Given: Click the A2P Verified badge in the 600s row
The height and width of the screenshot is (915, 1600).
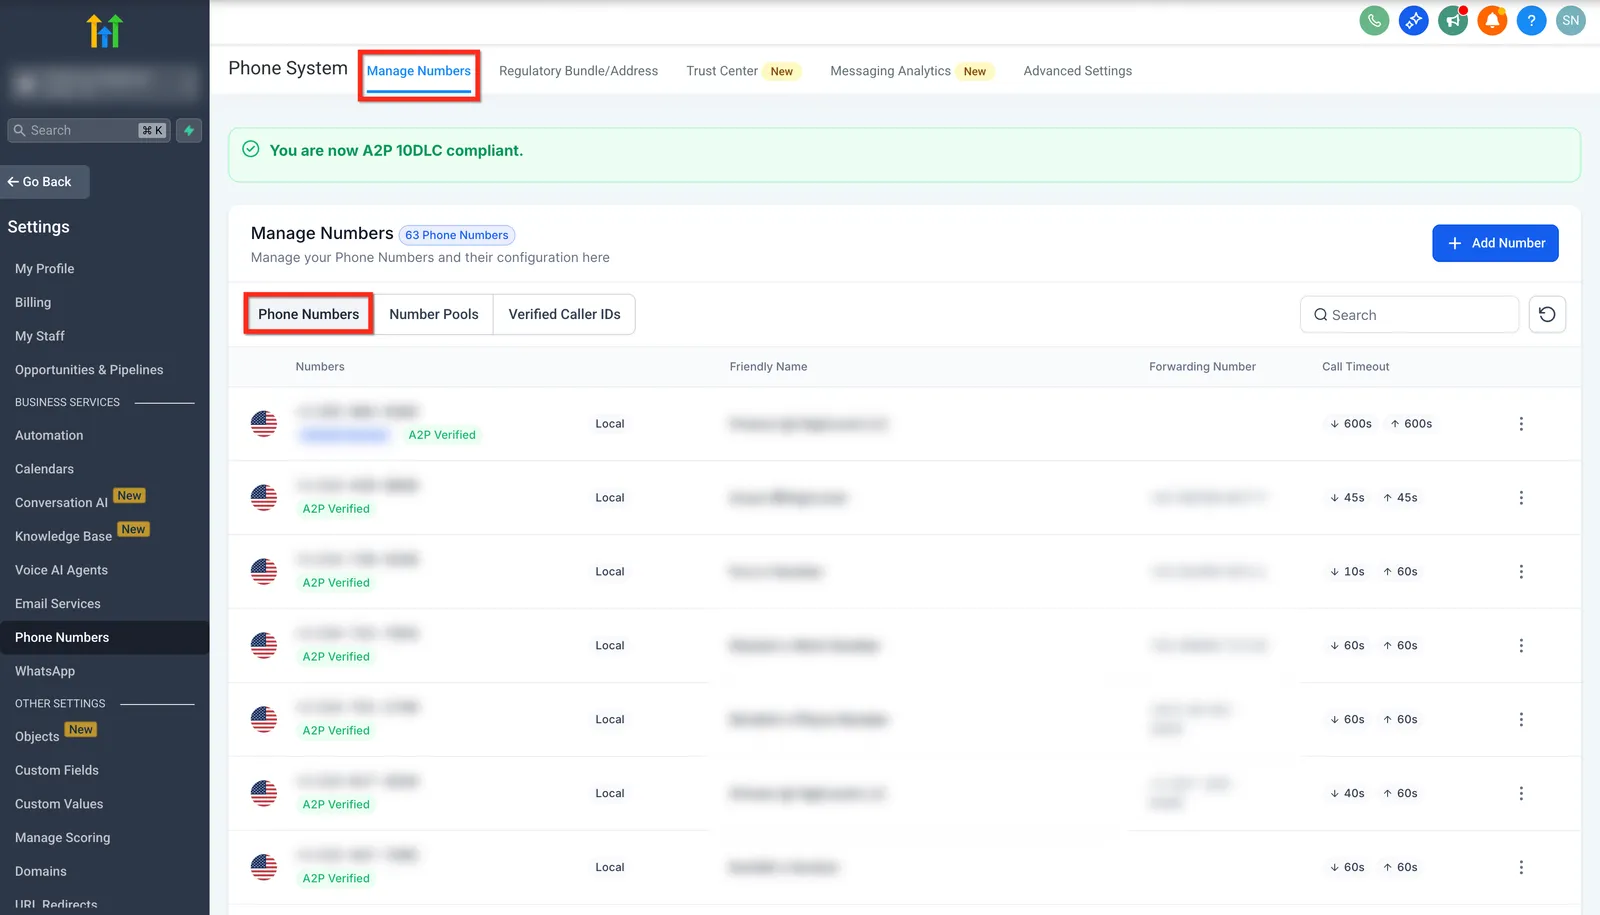Looking at the screenshot, I should [x=442, y=435].
